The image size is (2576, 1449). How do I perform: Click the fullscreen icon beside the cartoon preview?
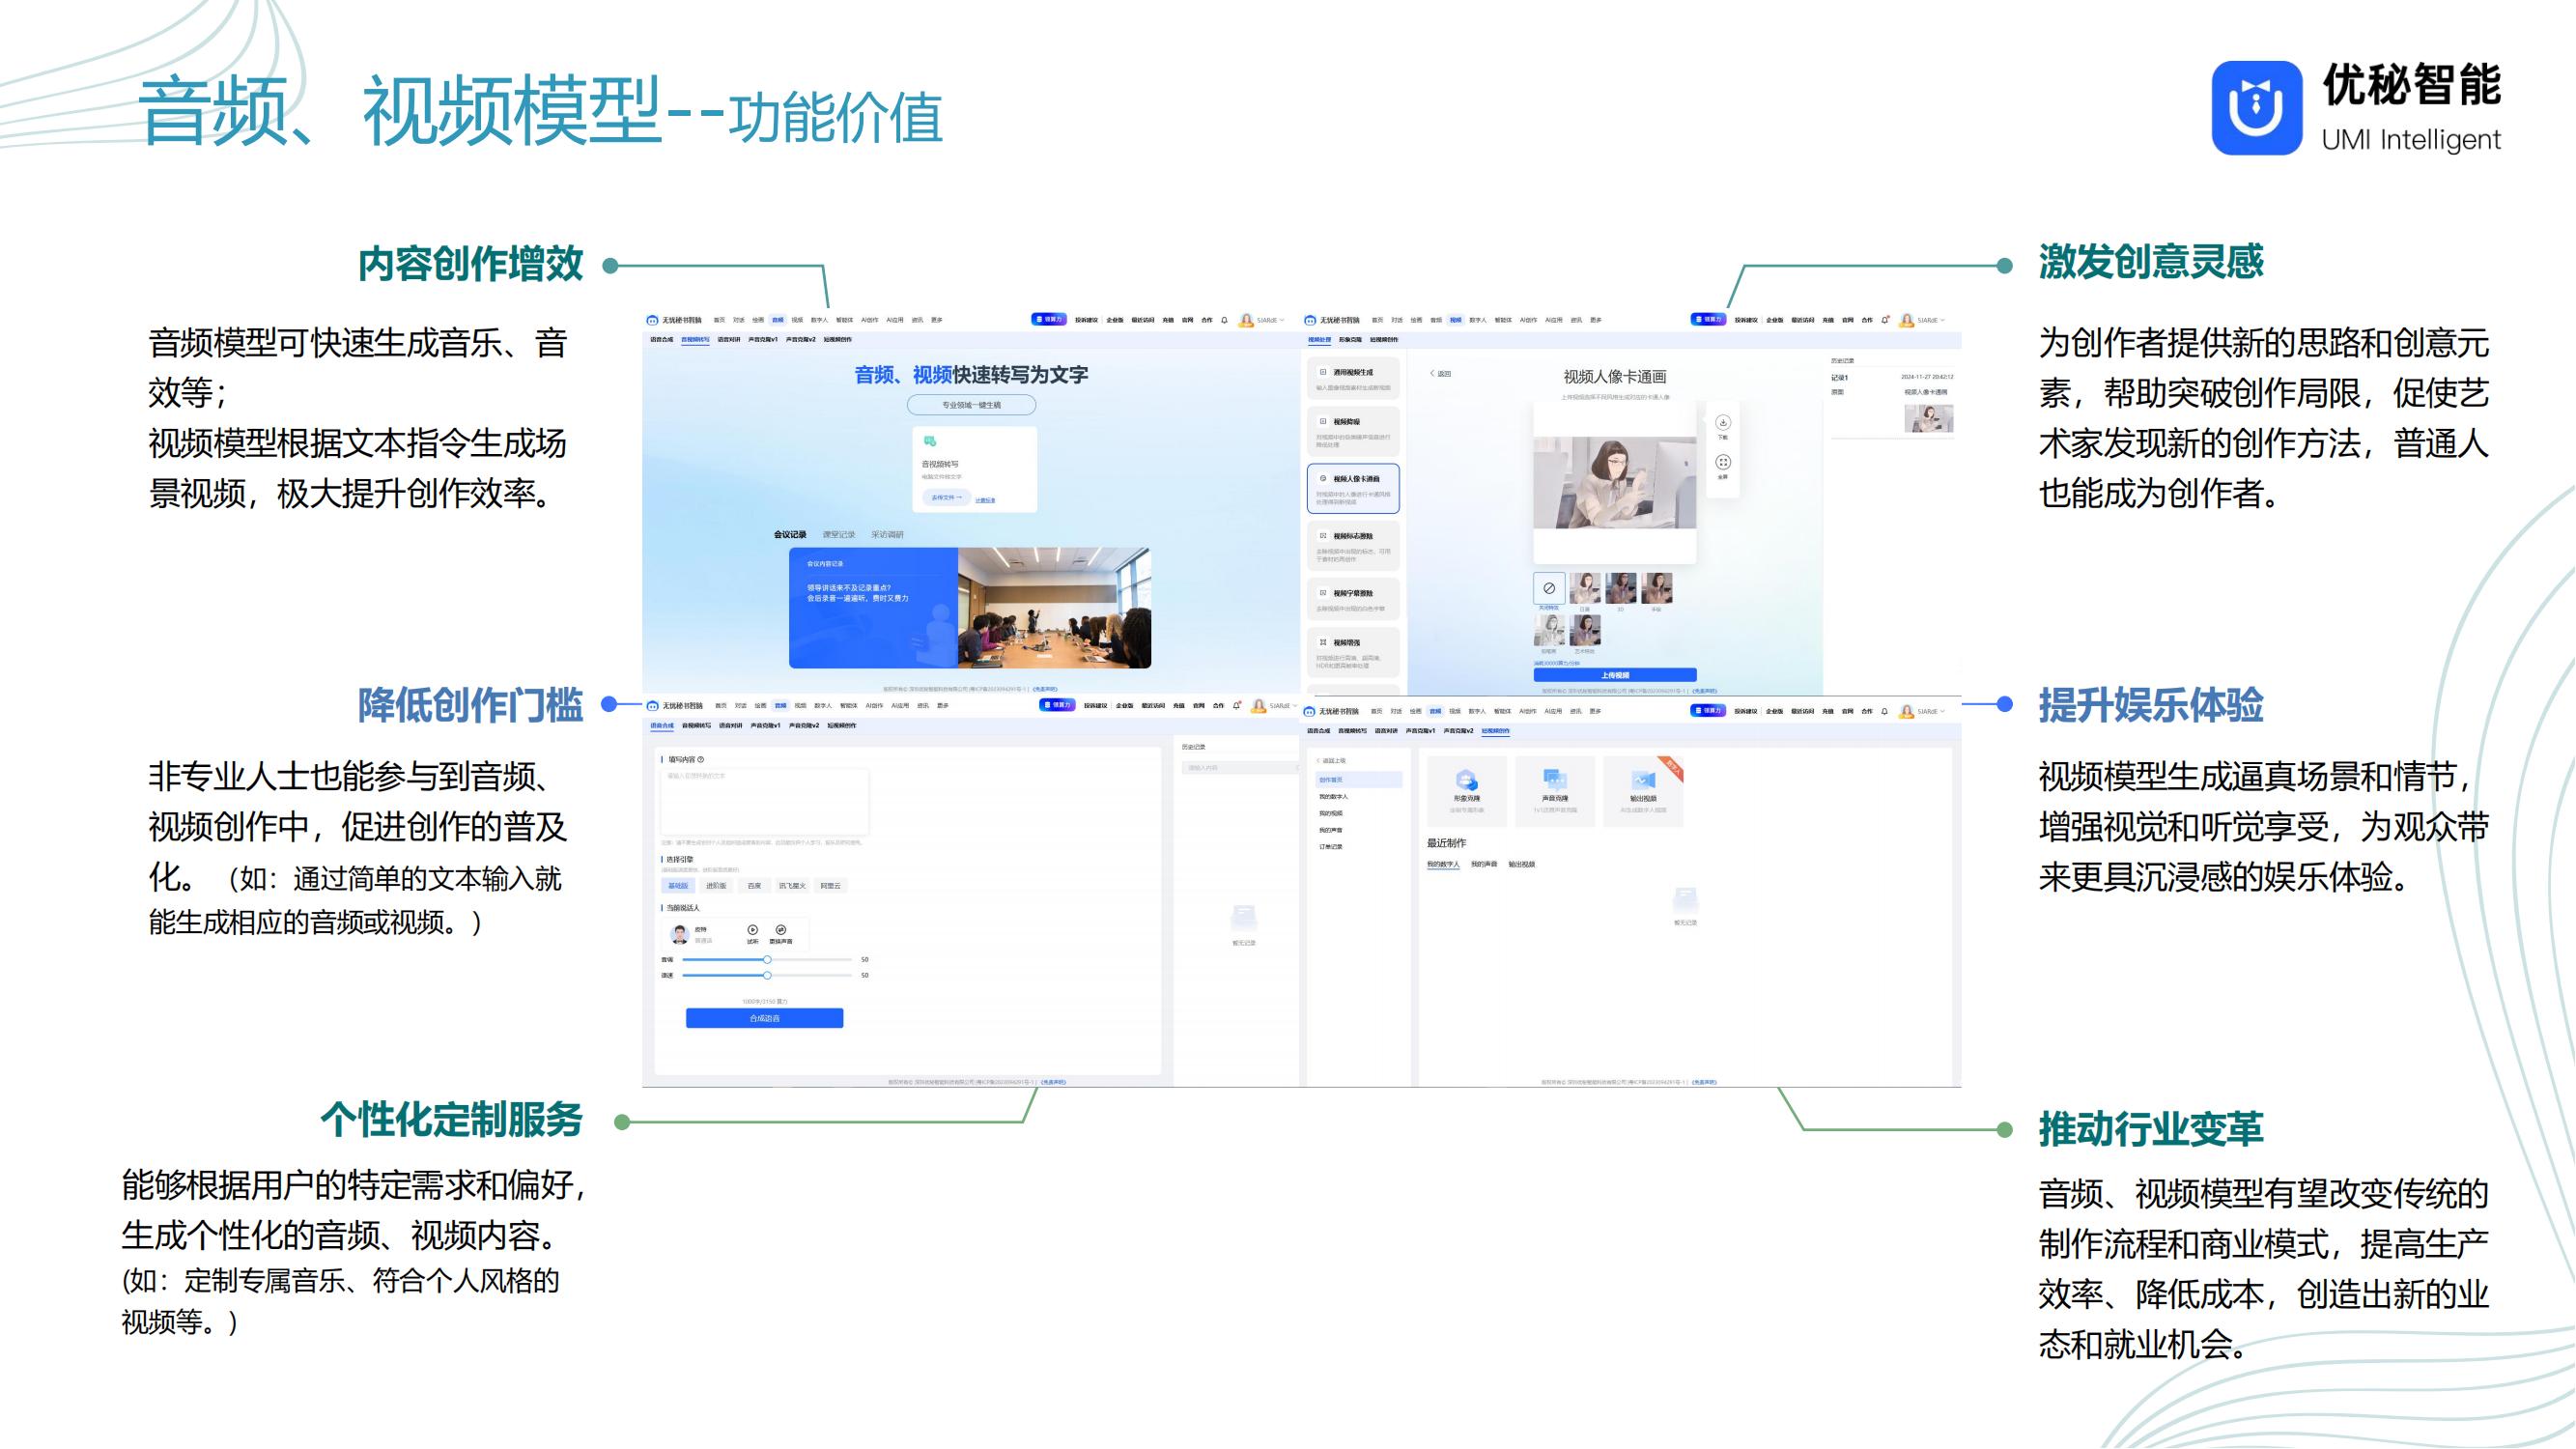coord(1723,464)
